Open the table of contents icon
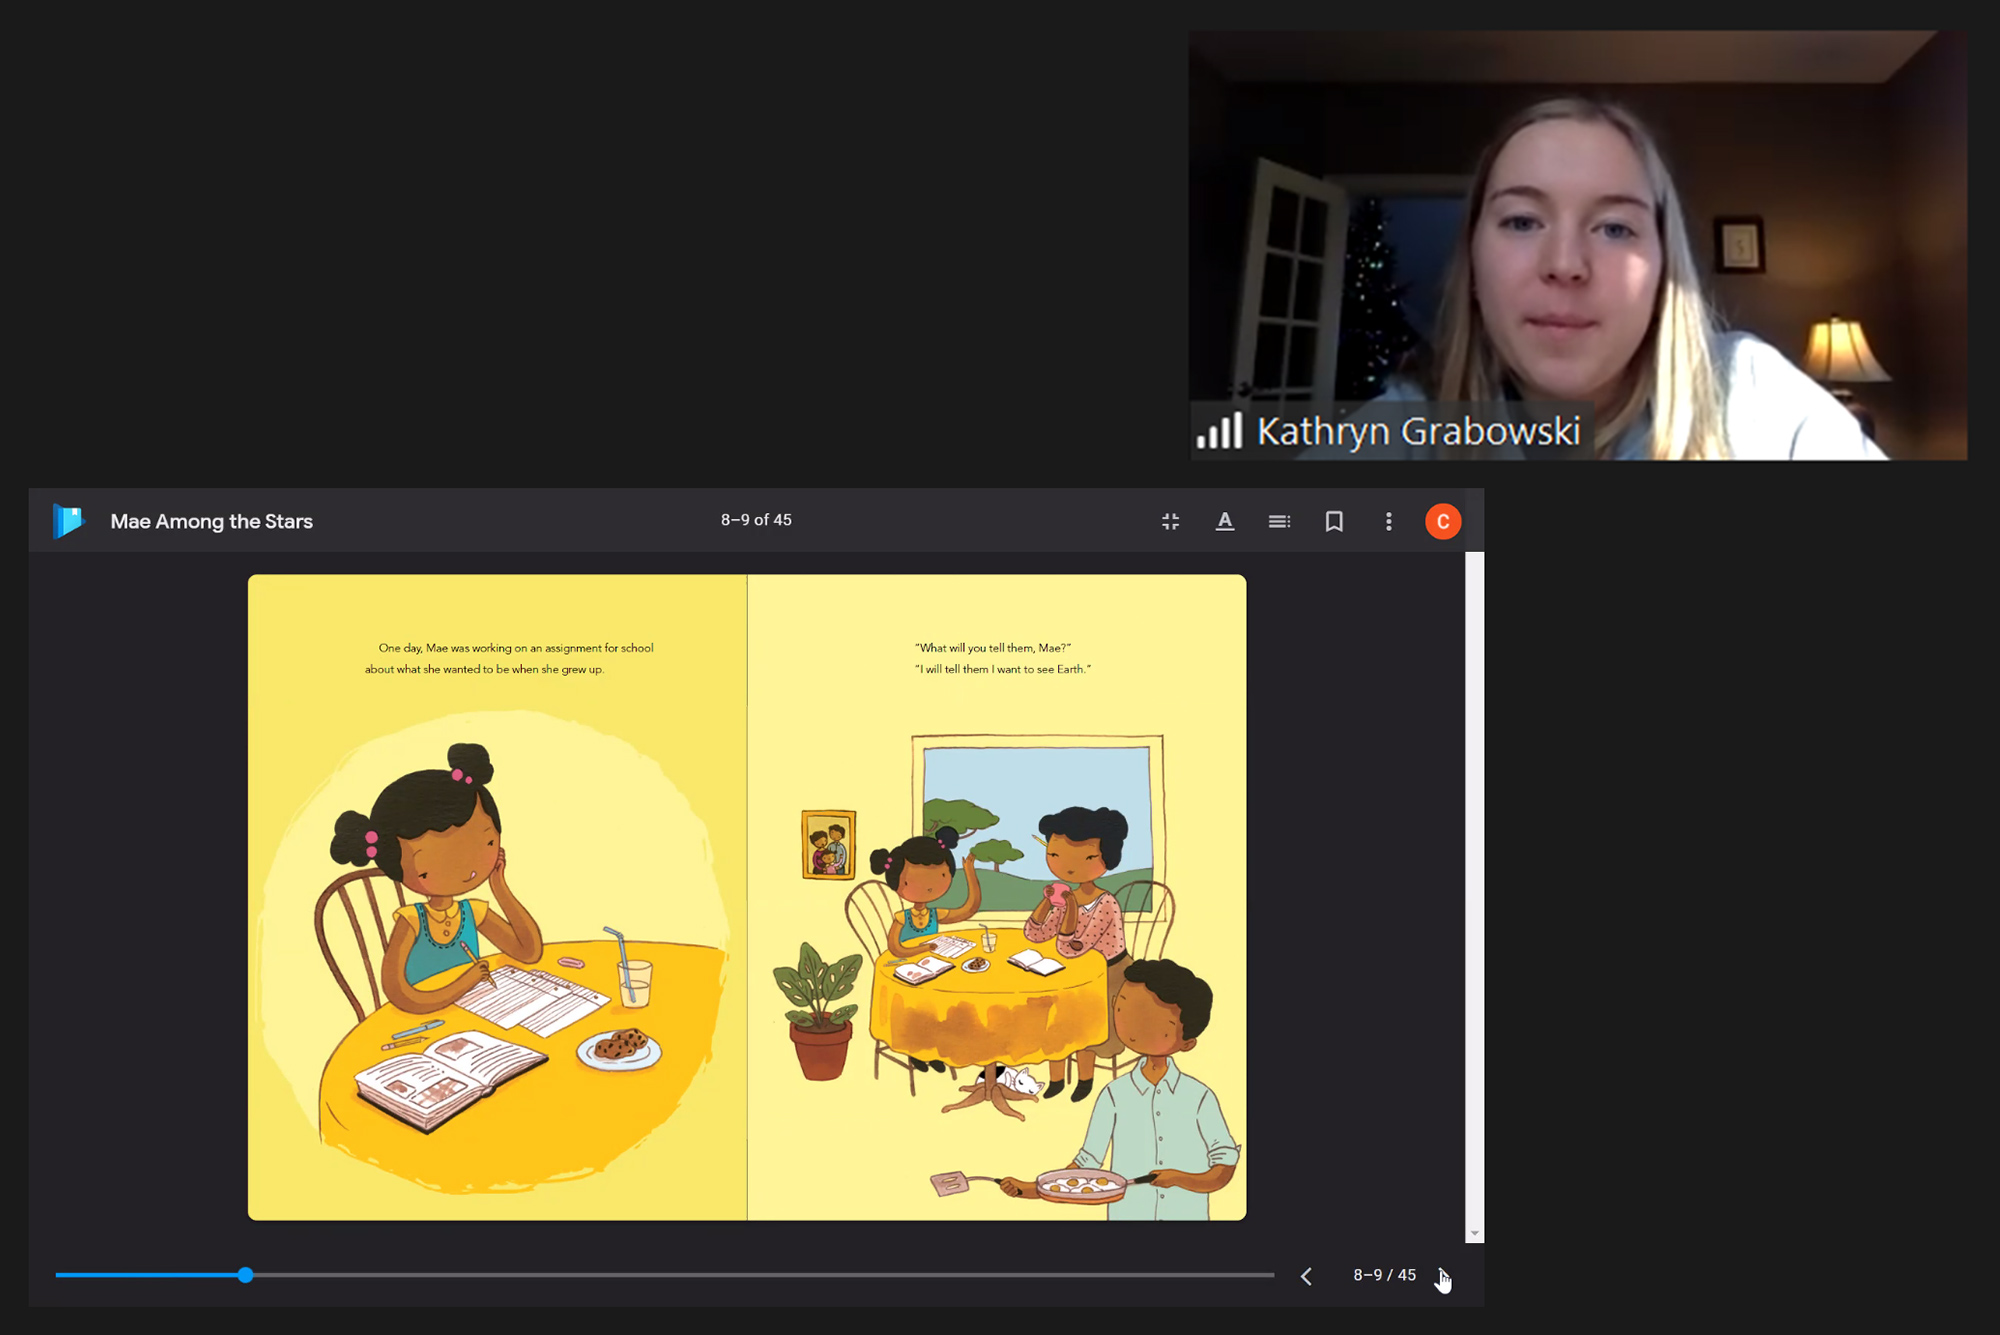The image size is (2000, 1335). click(x=1280, y=521)
